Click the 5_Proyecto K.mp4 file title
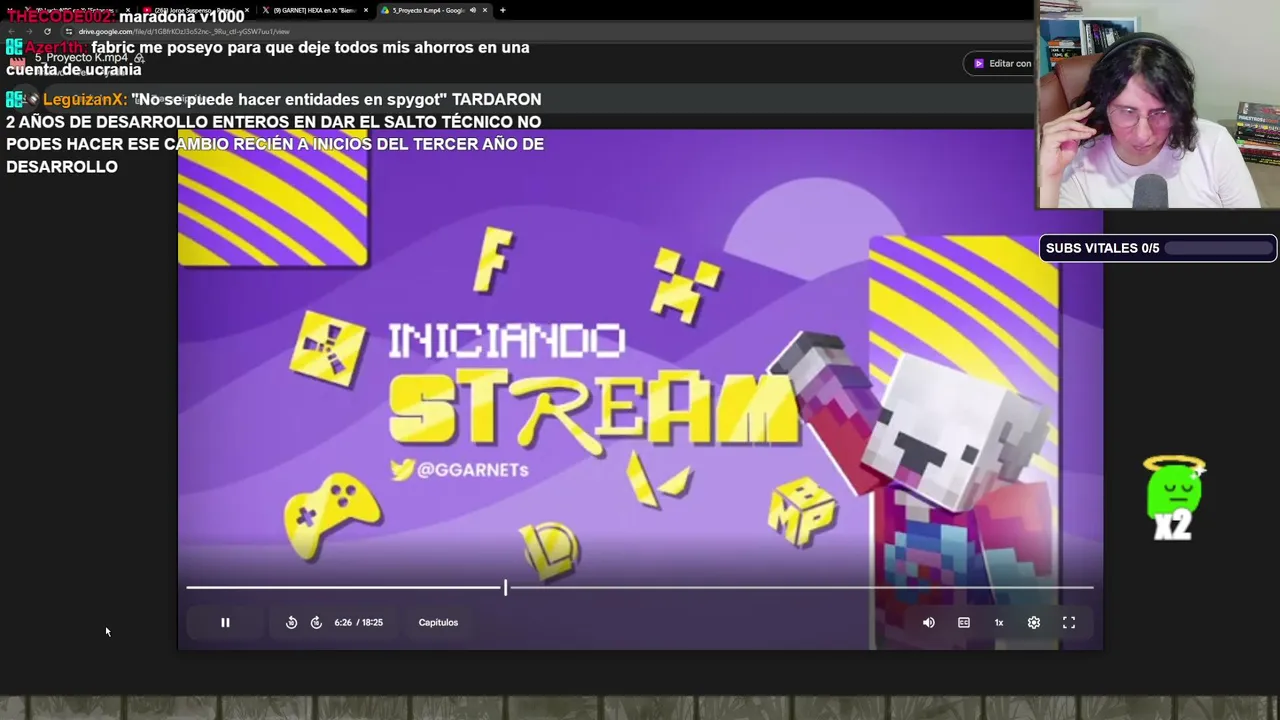 (82, 58)
